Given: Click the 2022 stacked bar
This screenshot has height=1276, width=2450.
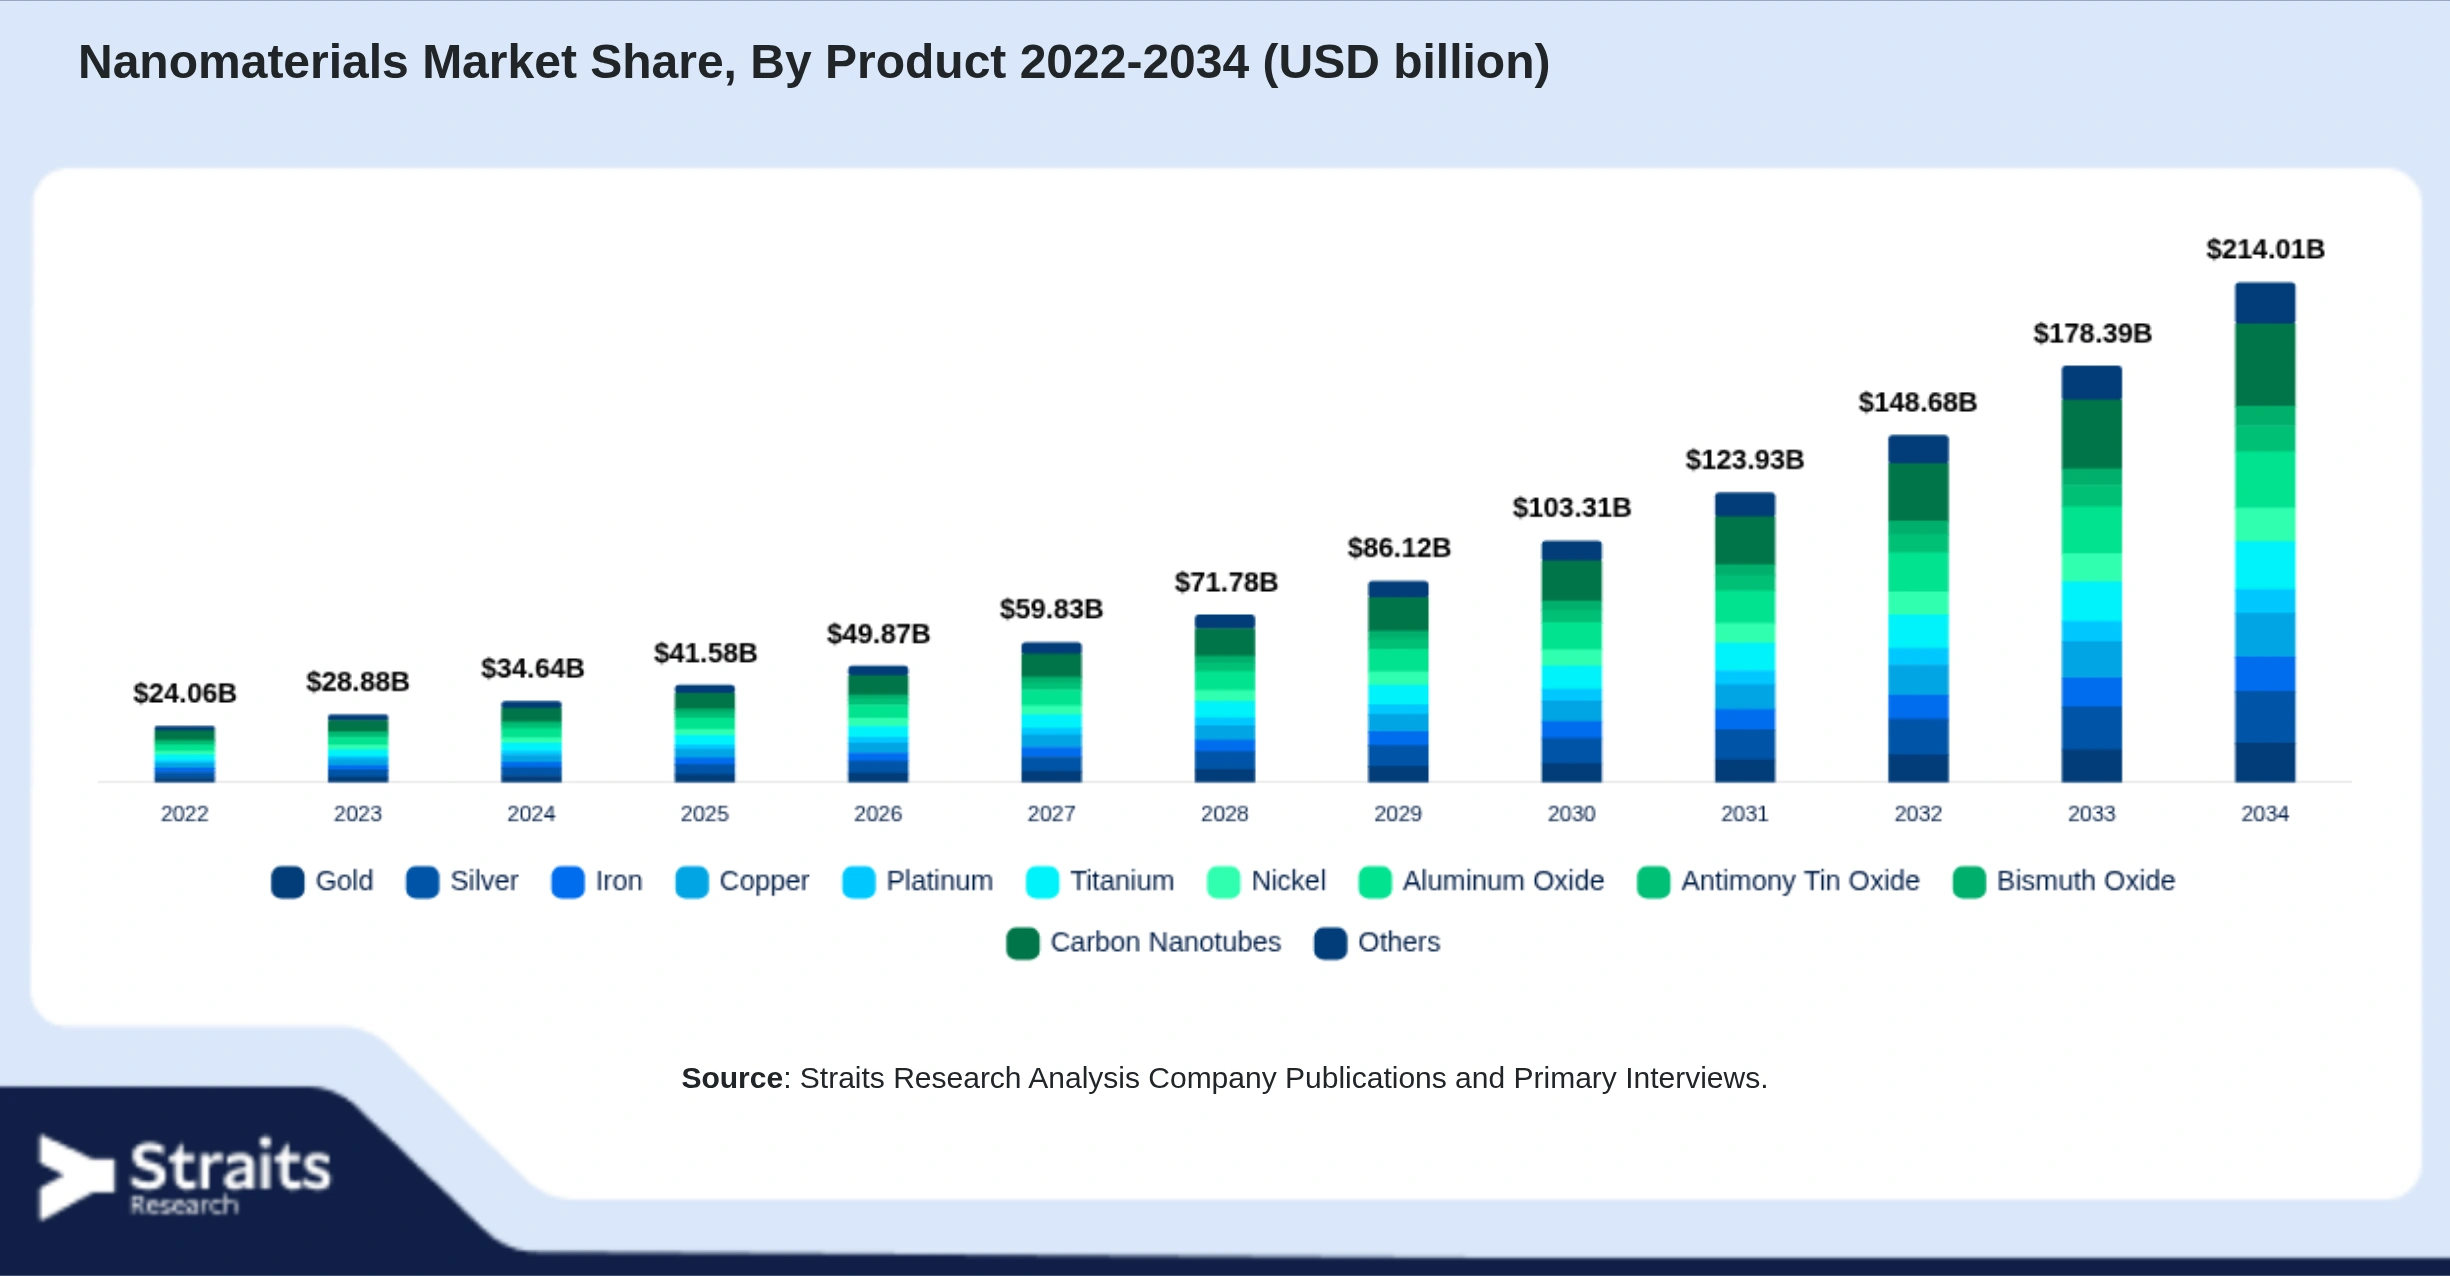Looking at the screenshot, I should pyautogui.click(x=185, y=754).
